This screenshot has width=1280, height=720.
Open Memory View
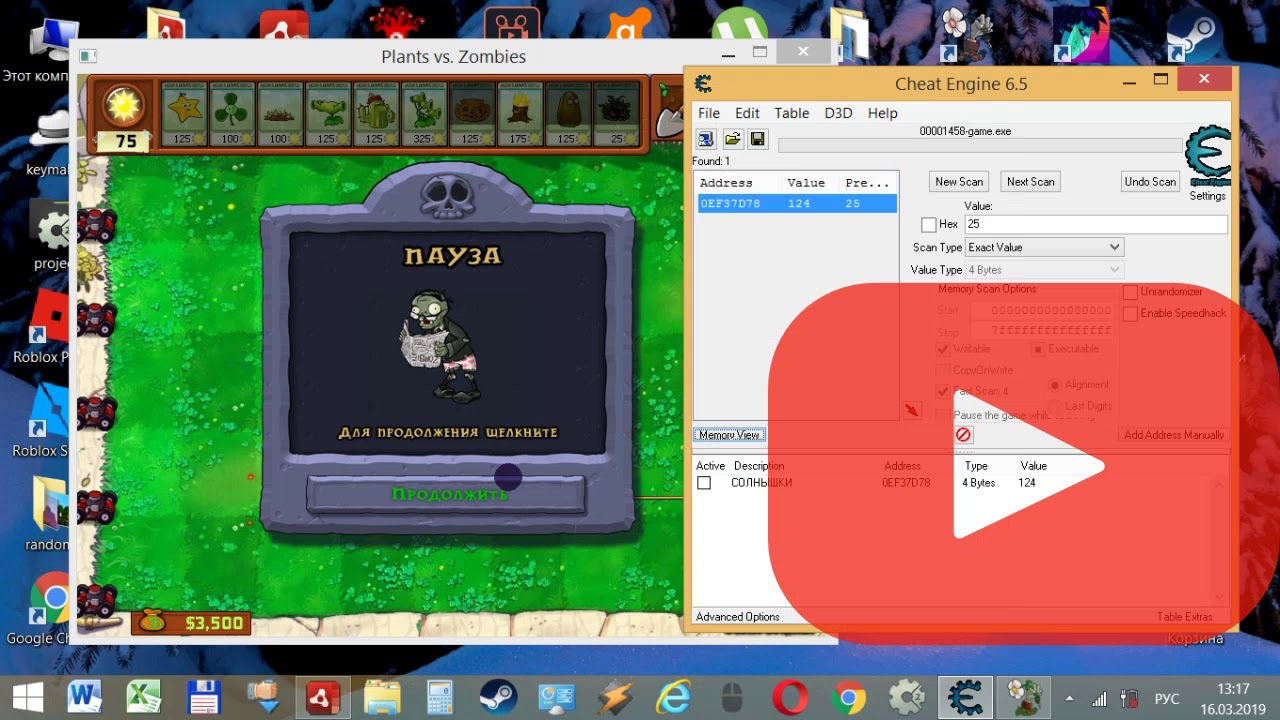(730, 435)
